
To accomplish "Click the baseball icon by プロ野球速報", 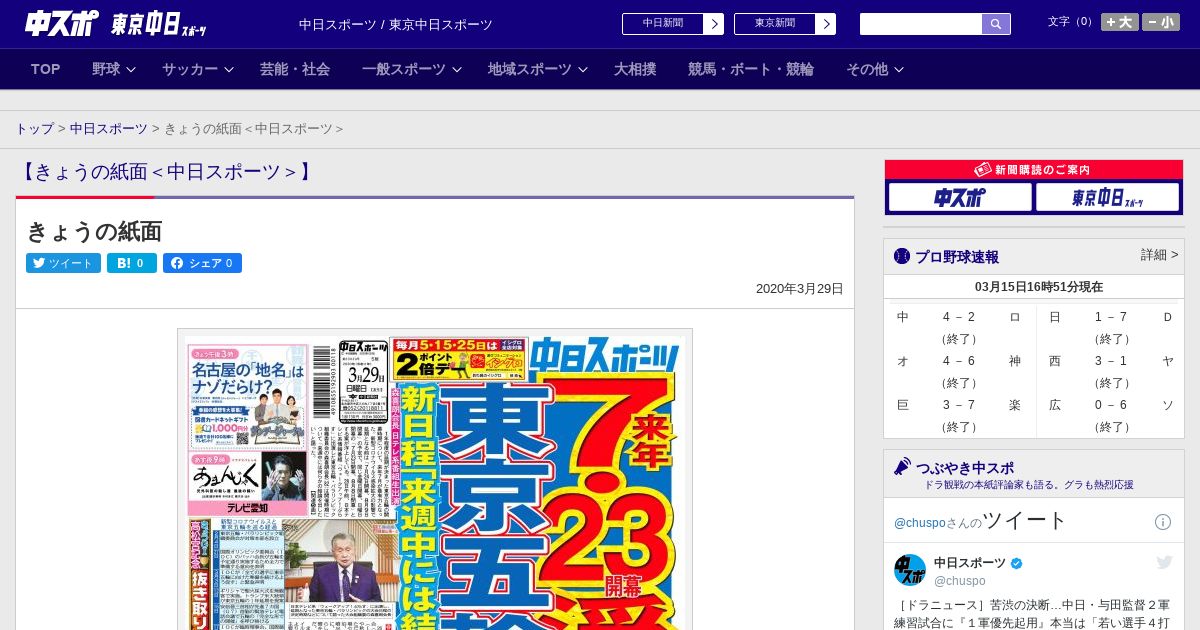I will coord(902,257).
